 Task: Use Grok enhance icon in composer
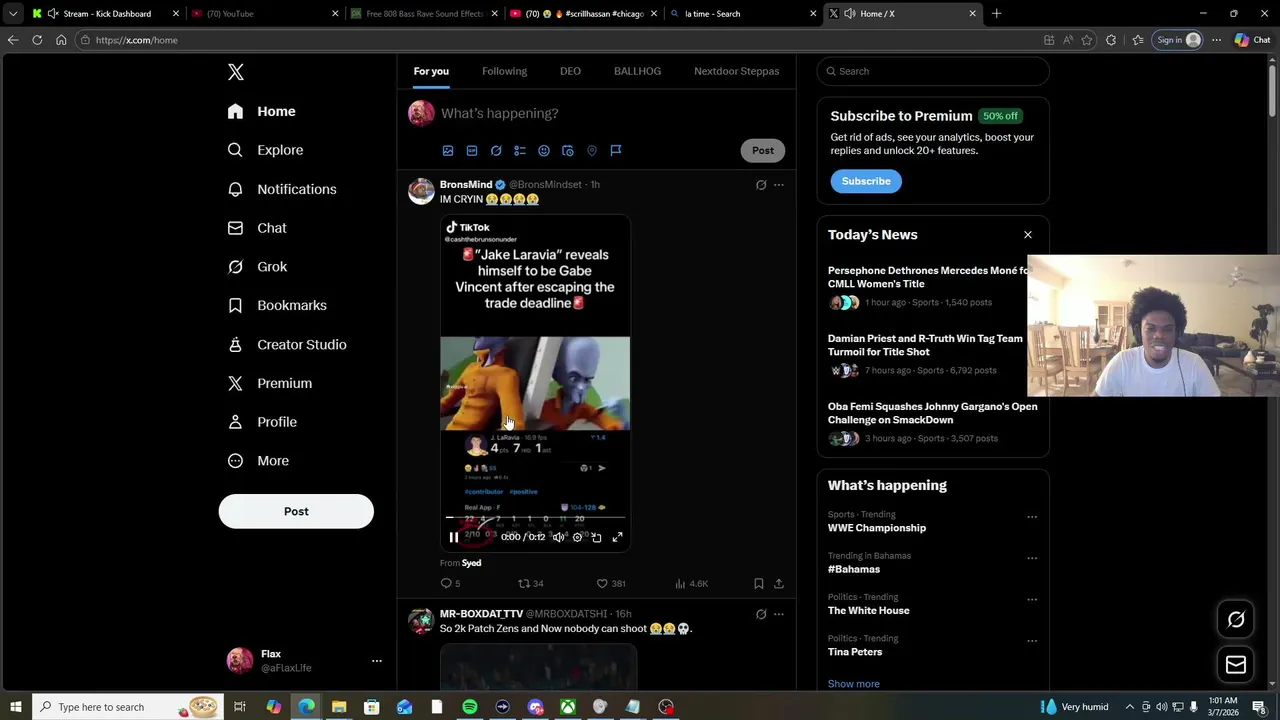click(496, 151)
